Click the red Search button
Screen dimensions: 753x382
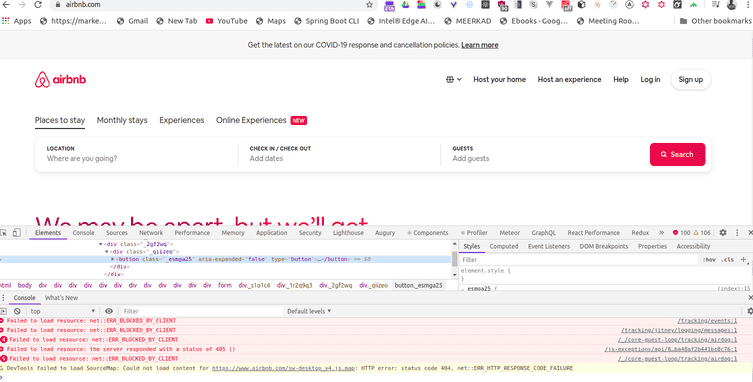(678, 154)
